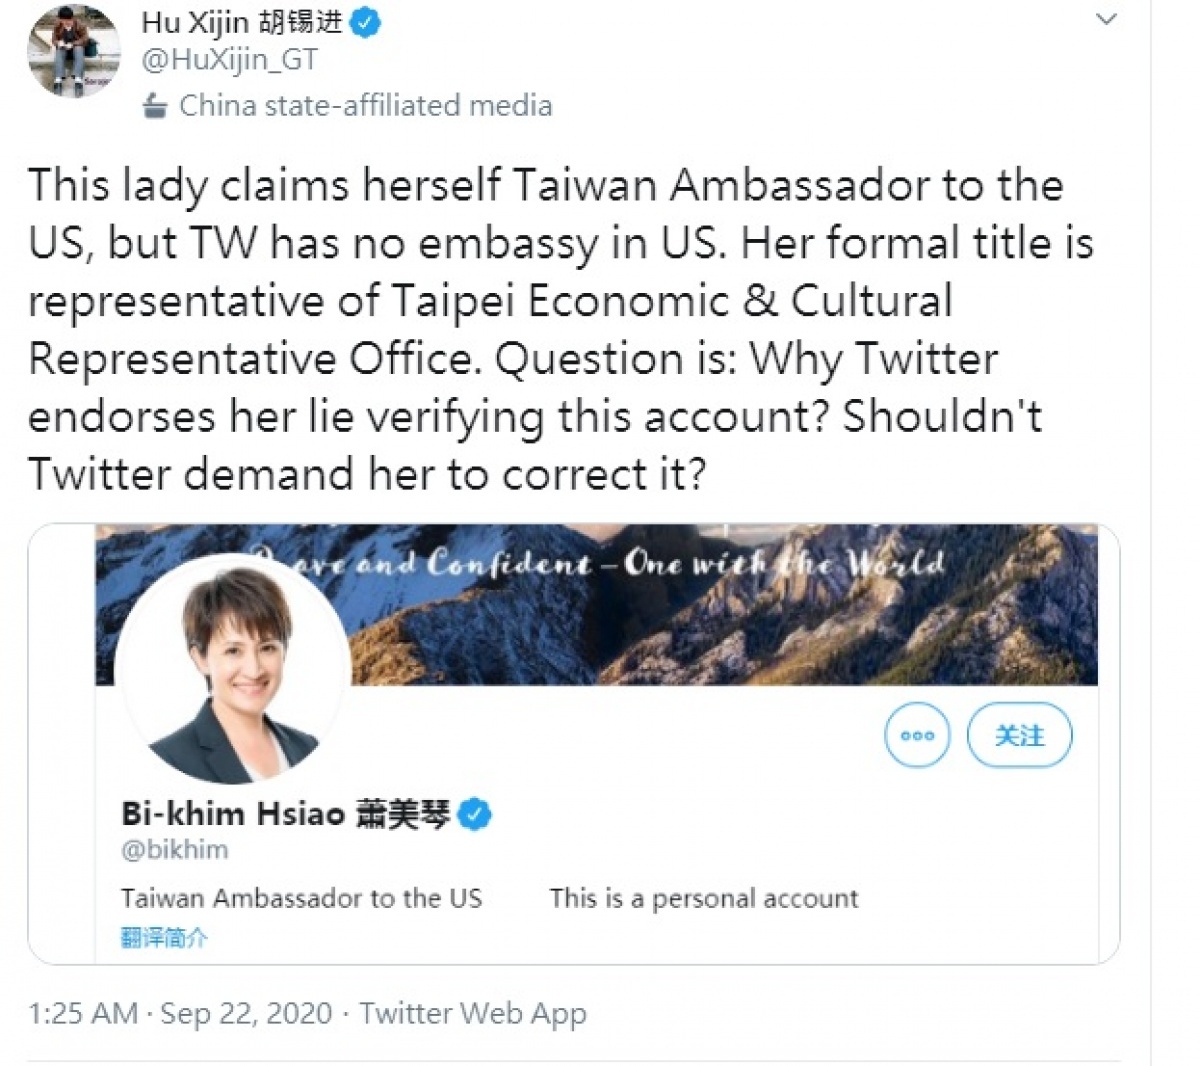Image resolution: width=1200 pixels, height=1066 pixels.
Task: Click the state-affiliated media podium icon
Action: click(155, 105)
